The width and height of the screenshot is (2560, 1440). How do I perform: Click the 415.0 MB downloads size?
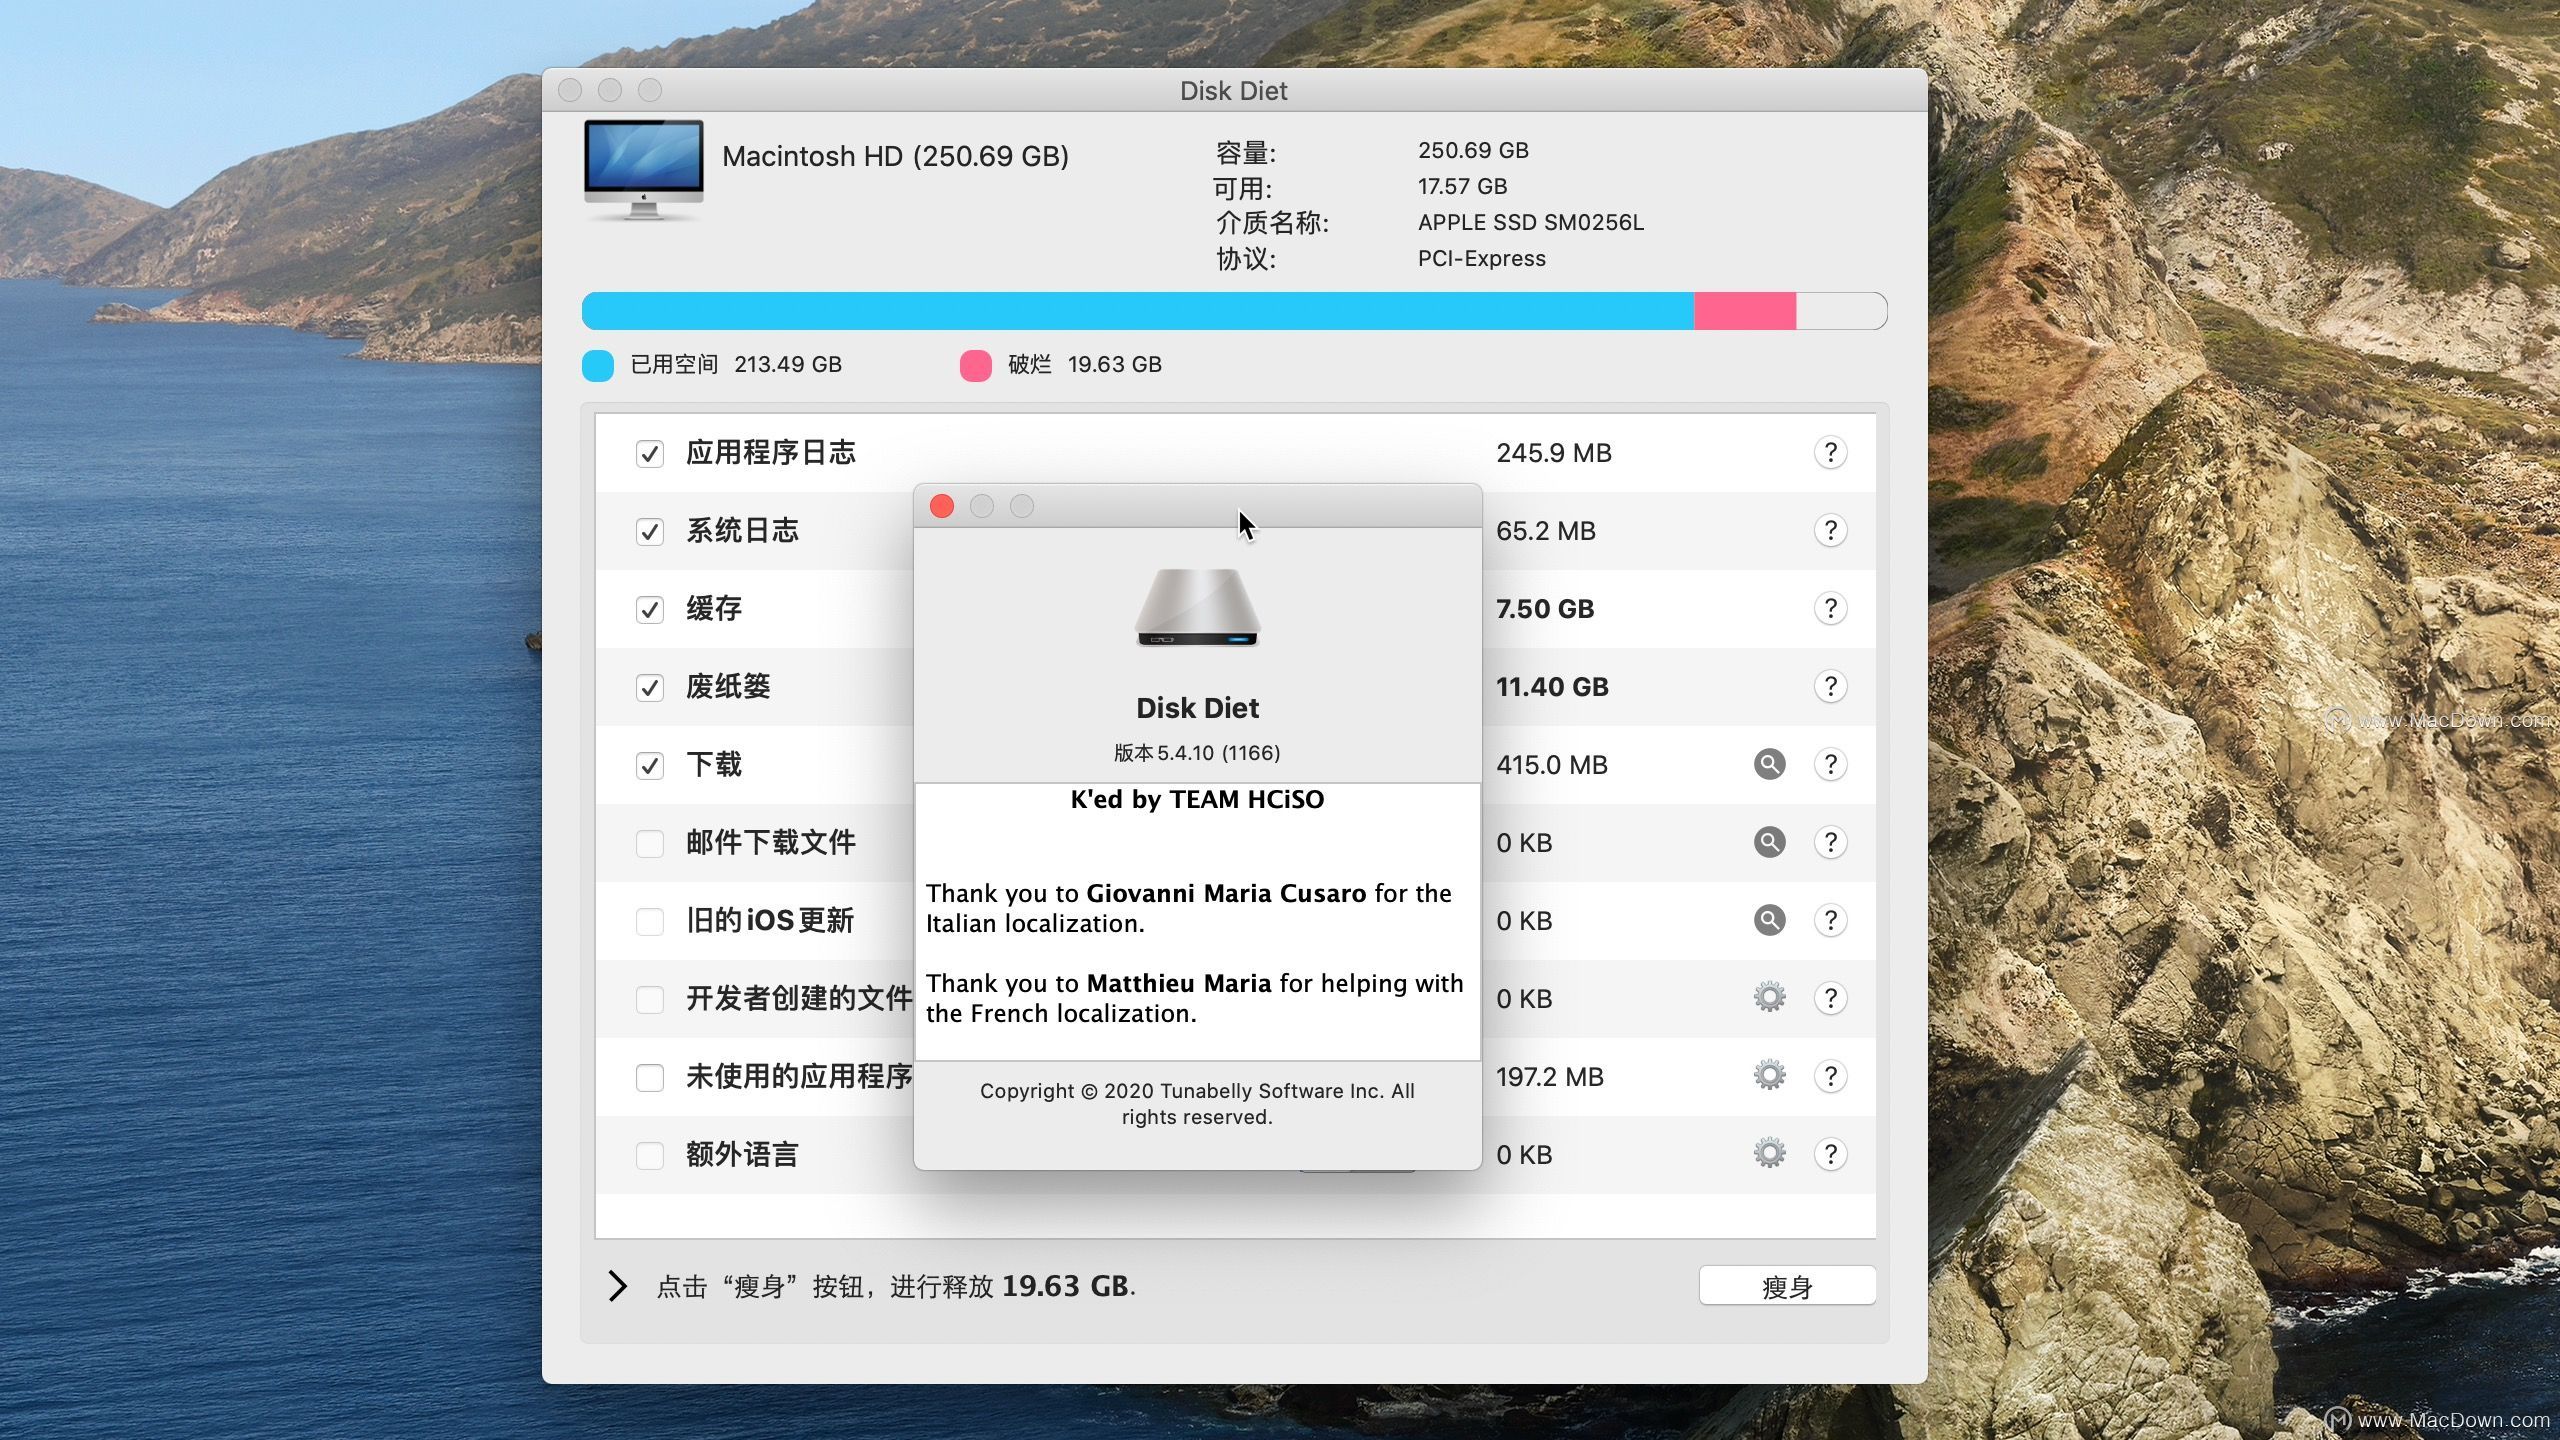pos(1552,765)
